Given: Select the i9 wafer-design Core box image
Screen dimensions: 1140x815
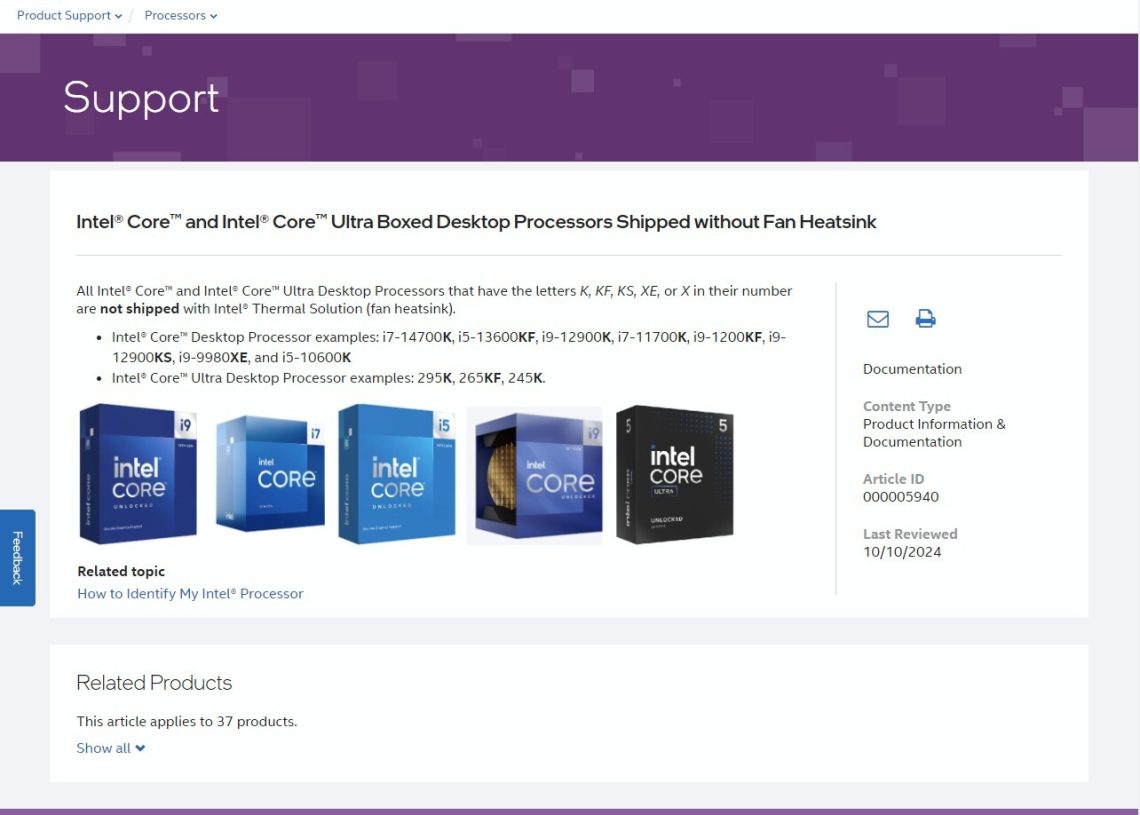Looking at the screenshot, I should tap(534, 475).
